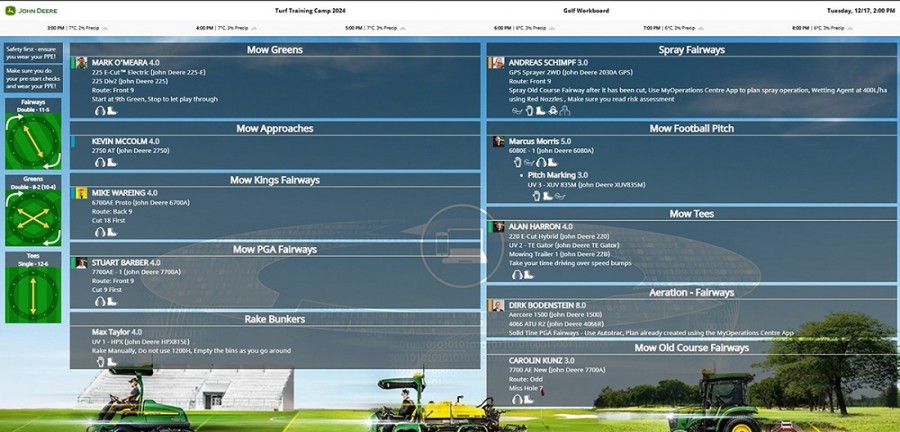
Task: Click safety boot icon under Stuart Barber
Action: pyautogui.click(x=111, y=301)
